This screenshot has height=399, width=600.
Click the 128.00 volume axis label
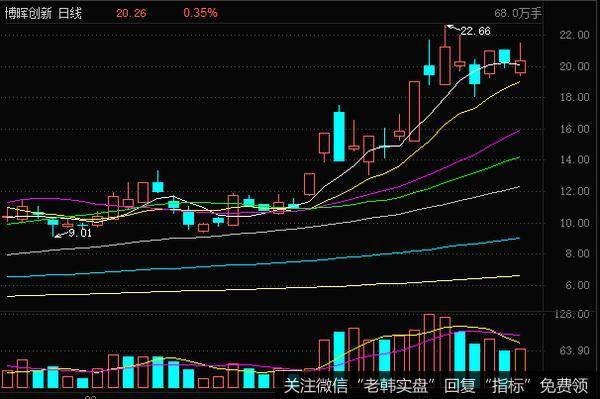pos(572,314)
